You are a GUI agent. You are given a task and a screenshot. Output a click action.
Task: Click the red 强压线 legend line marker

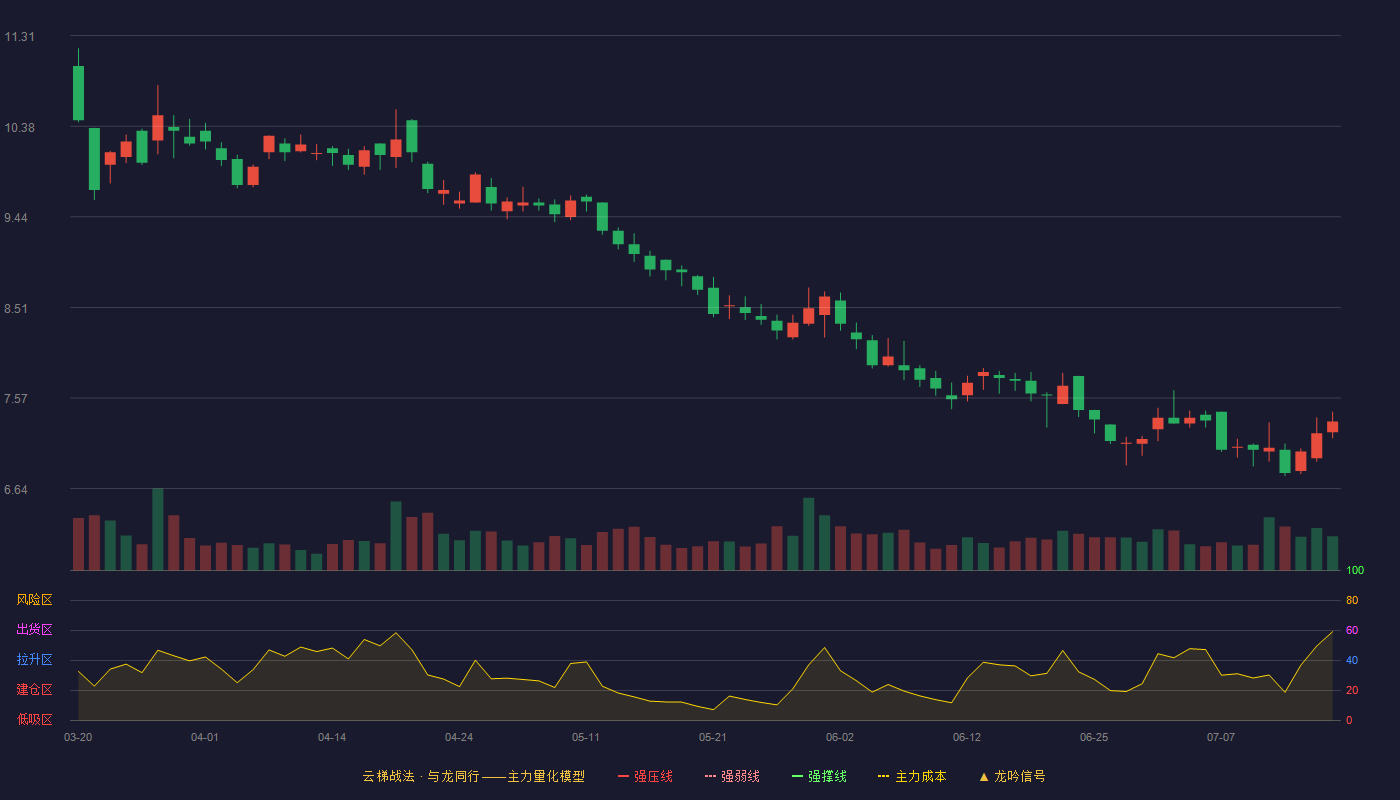click(623, 776)
